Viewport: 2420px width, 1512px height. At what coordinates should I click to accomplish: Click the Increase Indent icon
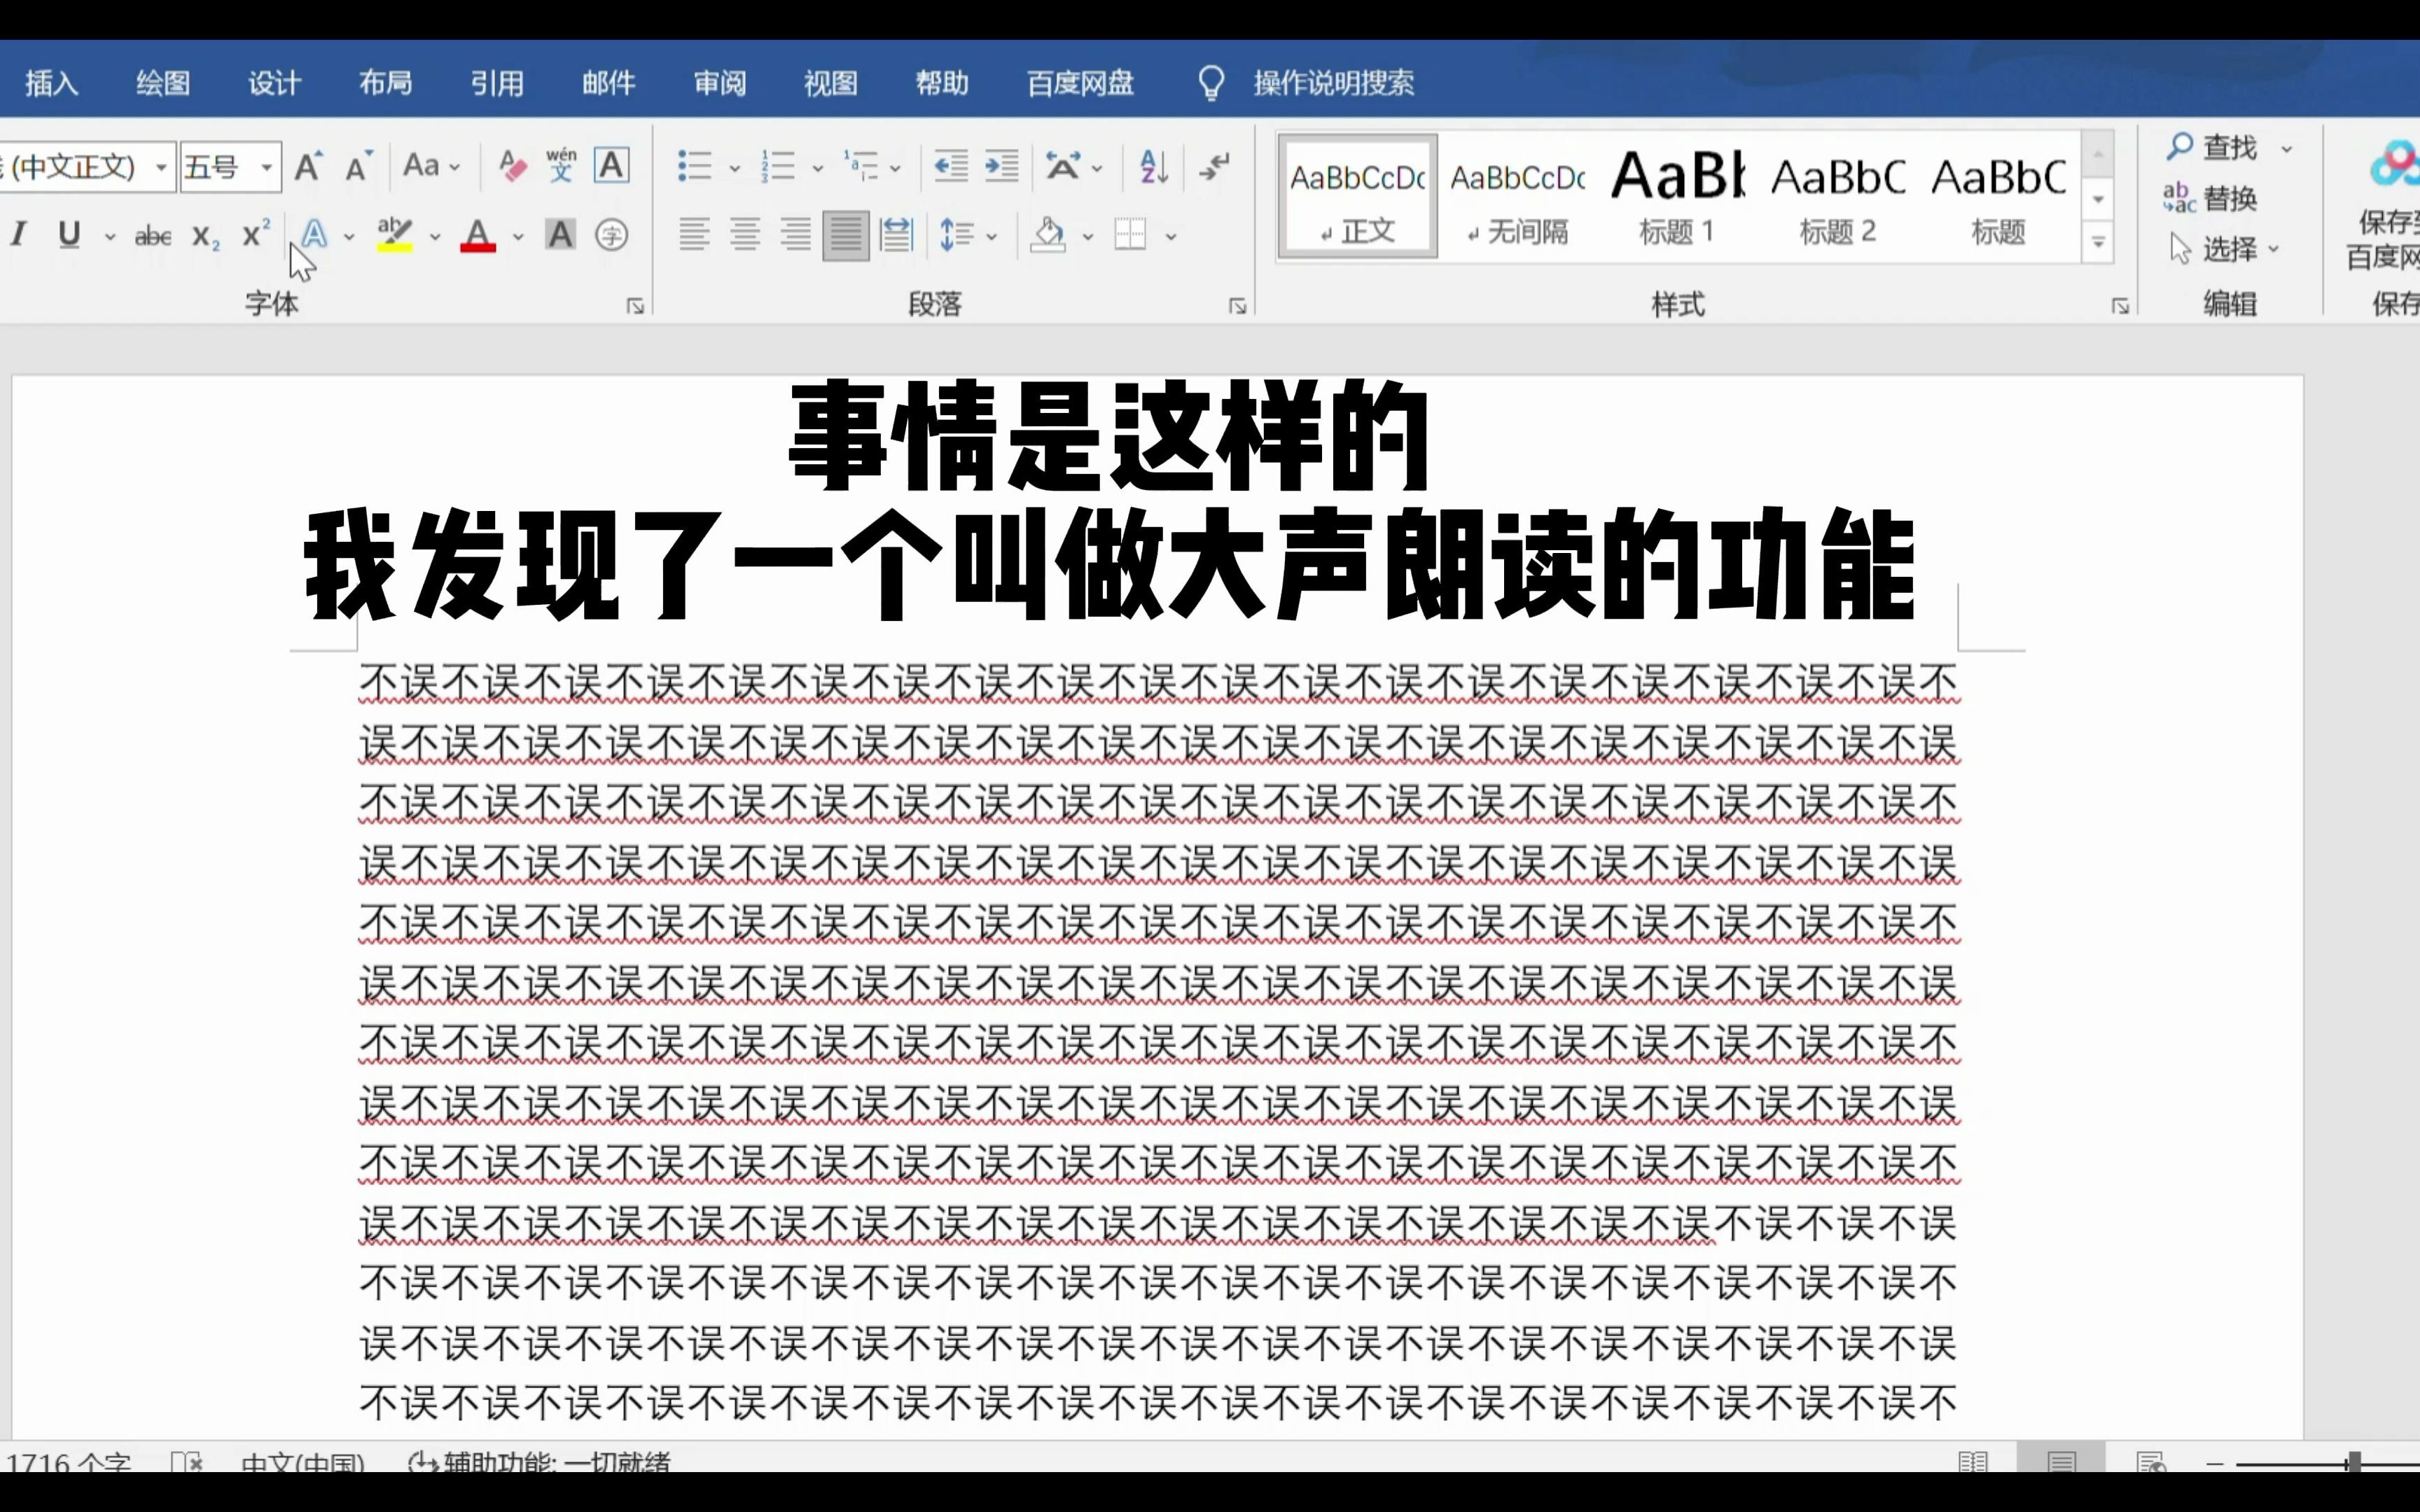1001,166
